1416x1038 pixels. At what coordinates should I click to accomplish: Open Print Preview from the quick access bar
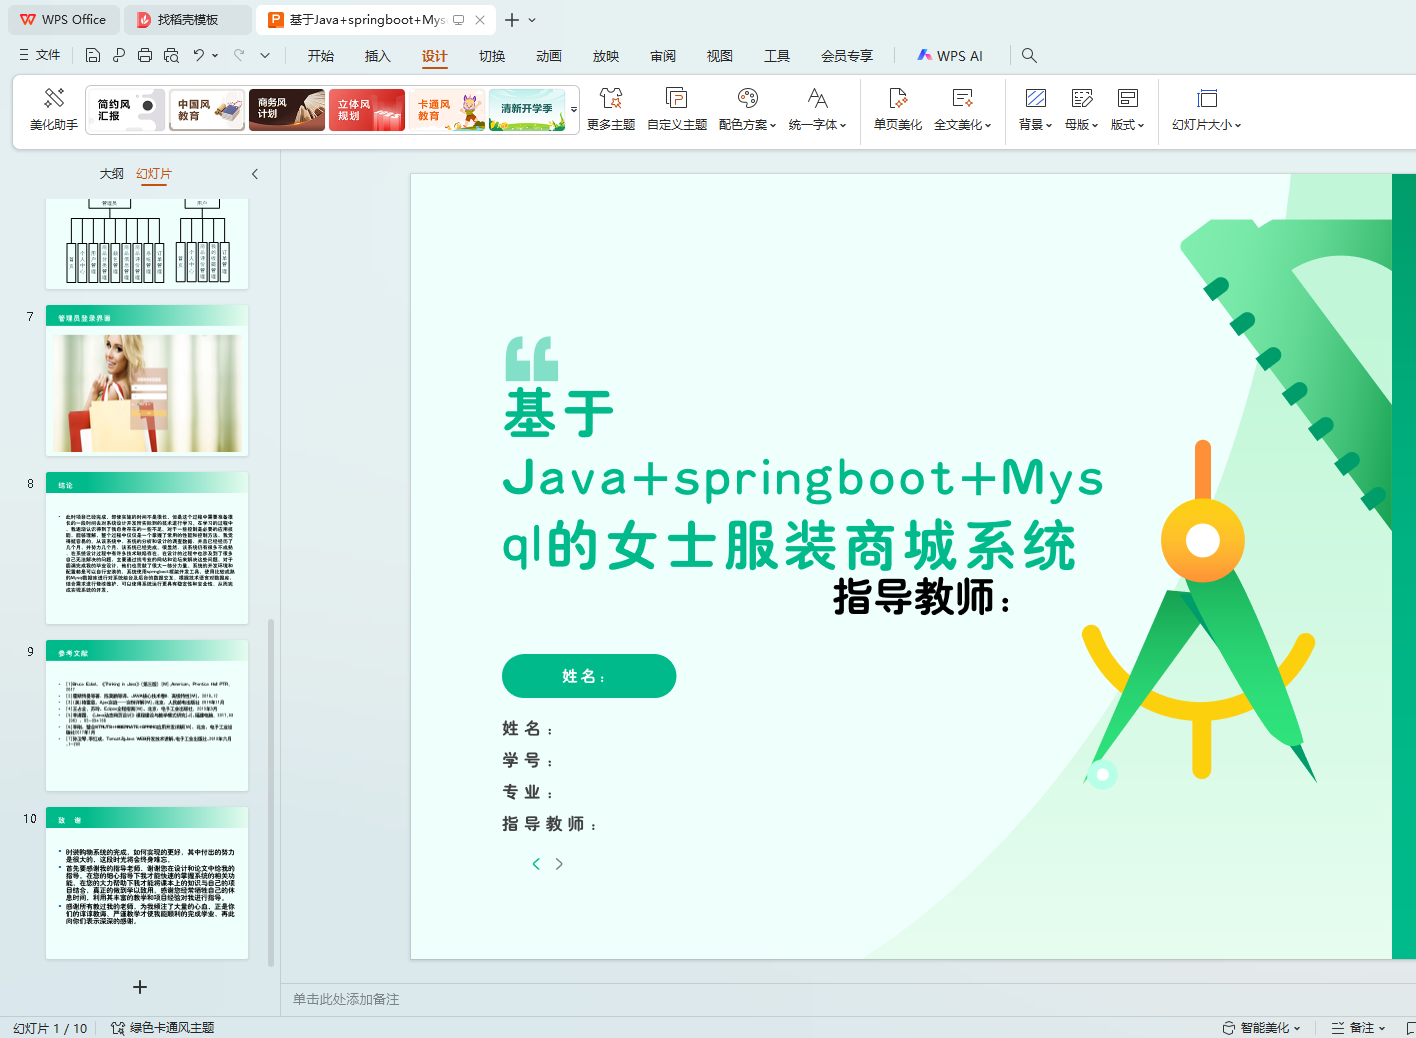pyautogui.click(x=171, y=56)
